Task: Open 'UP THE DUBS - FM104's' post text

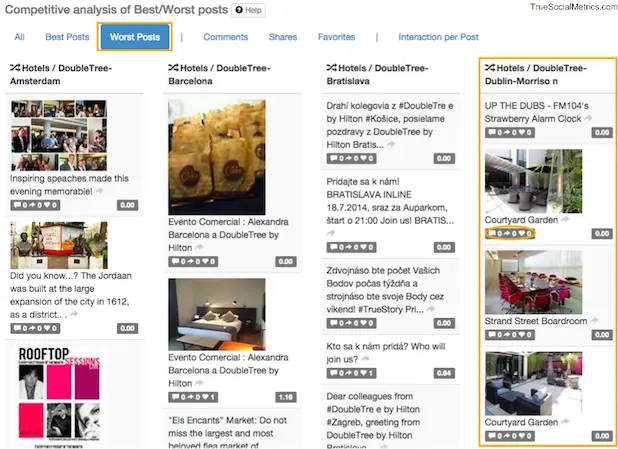Action: tap(536, 112)
